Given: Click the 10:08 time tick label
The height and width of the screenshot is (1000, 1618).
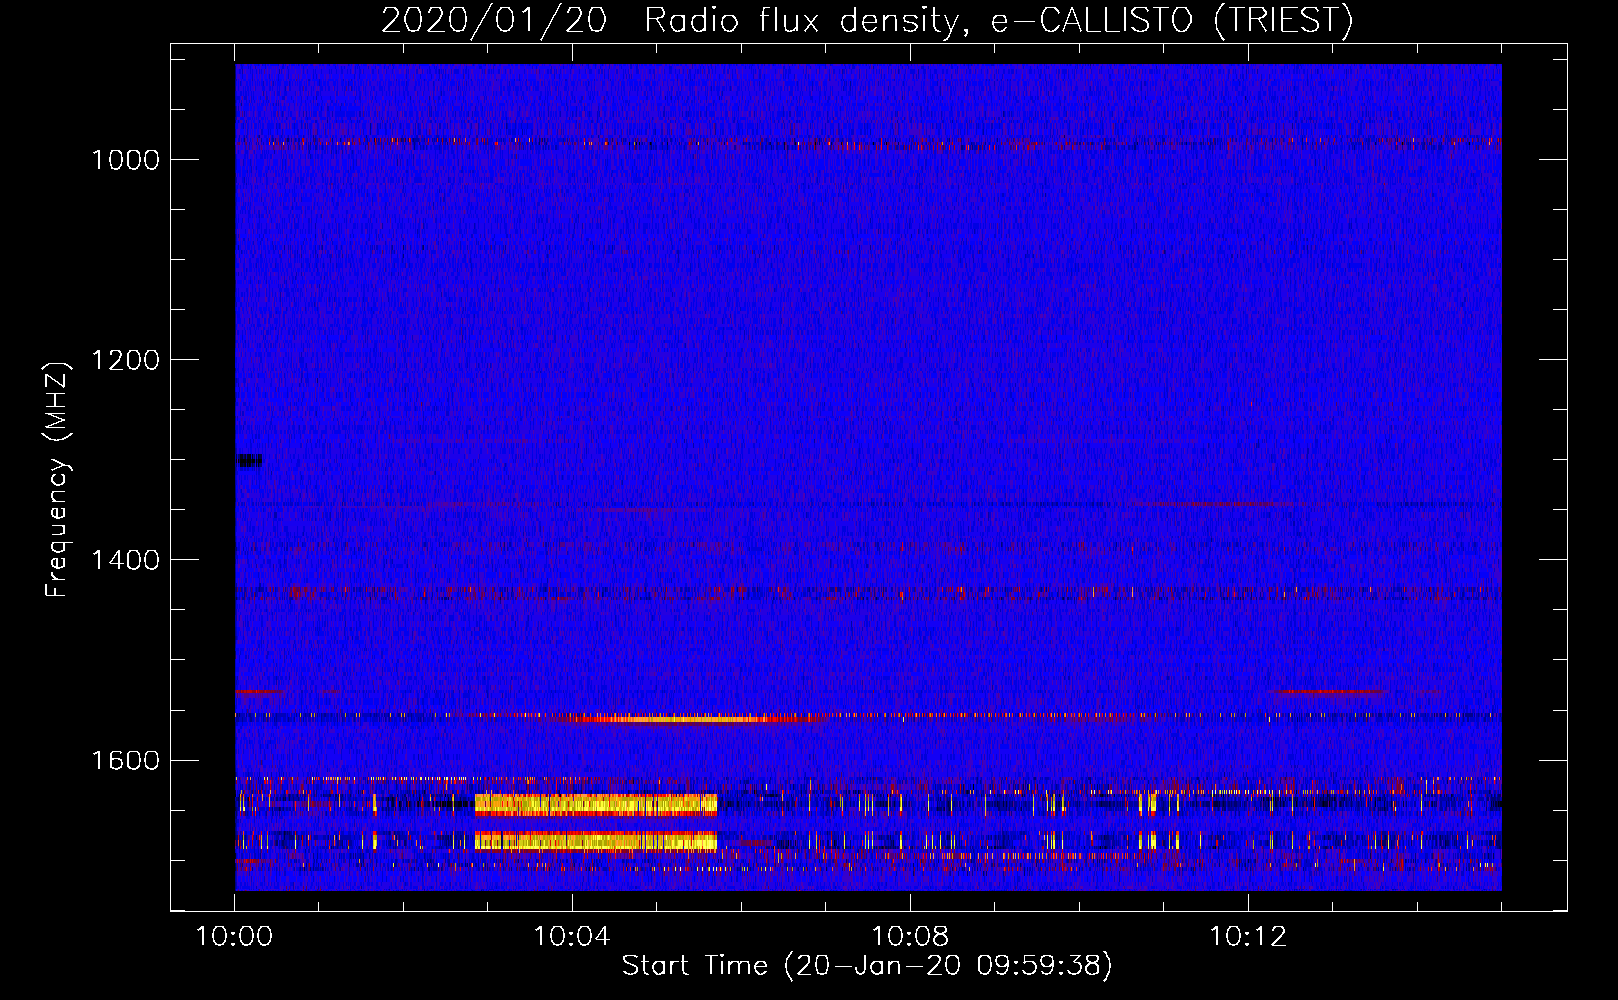Looking at the screenshot, I should click(x=910, y=937).
